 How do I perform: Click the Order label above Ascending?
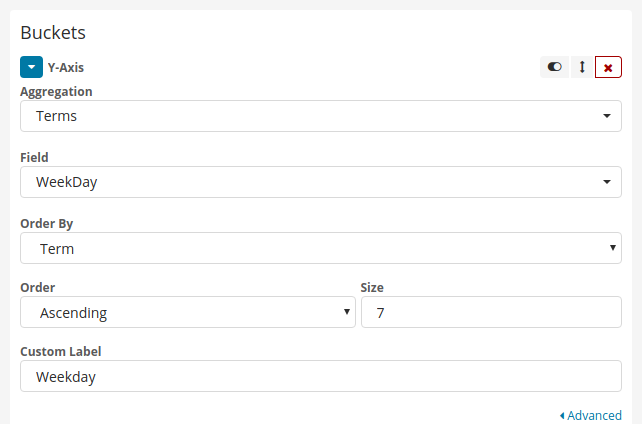[x=37, y=287]
